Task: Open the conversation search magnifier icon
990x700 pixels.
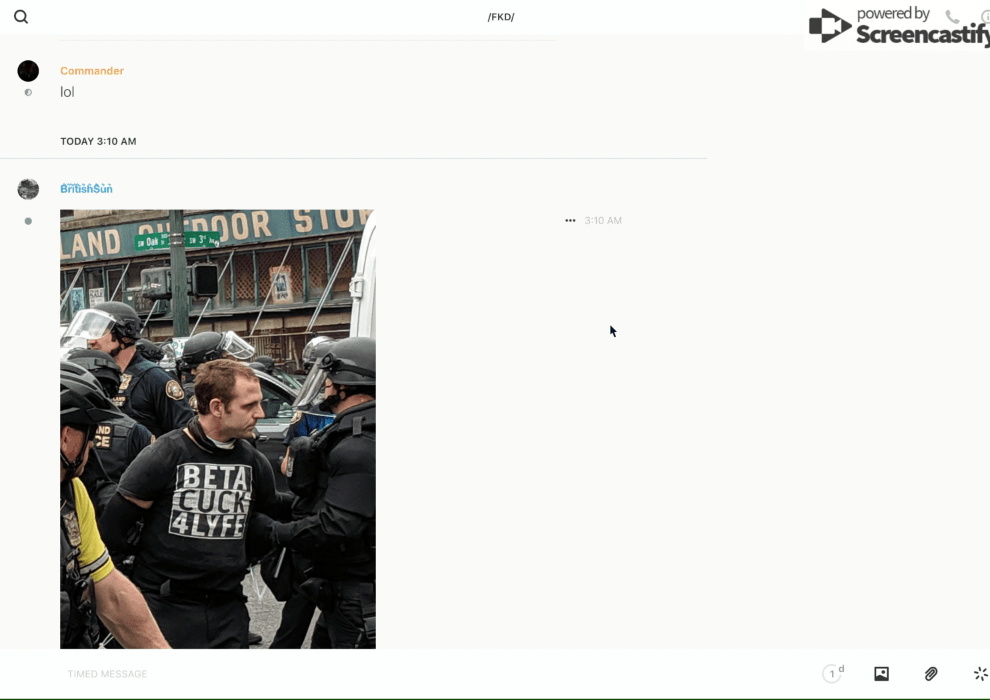Action: pos(21,17)
